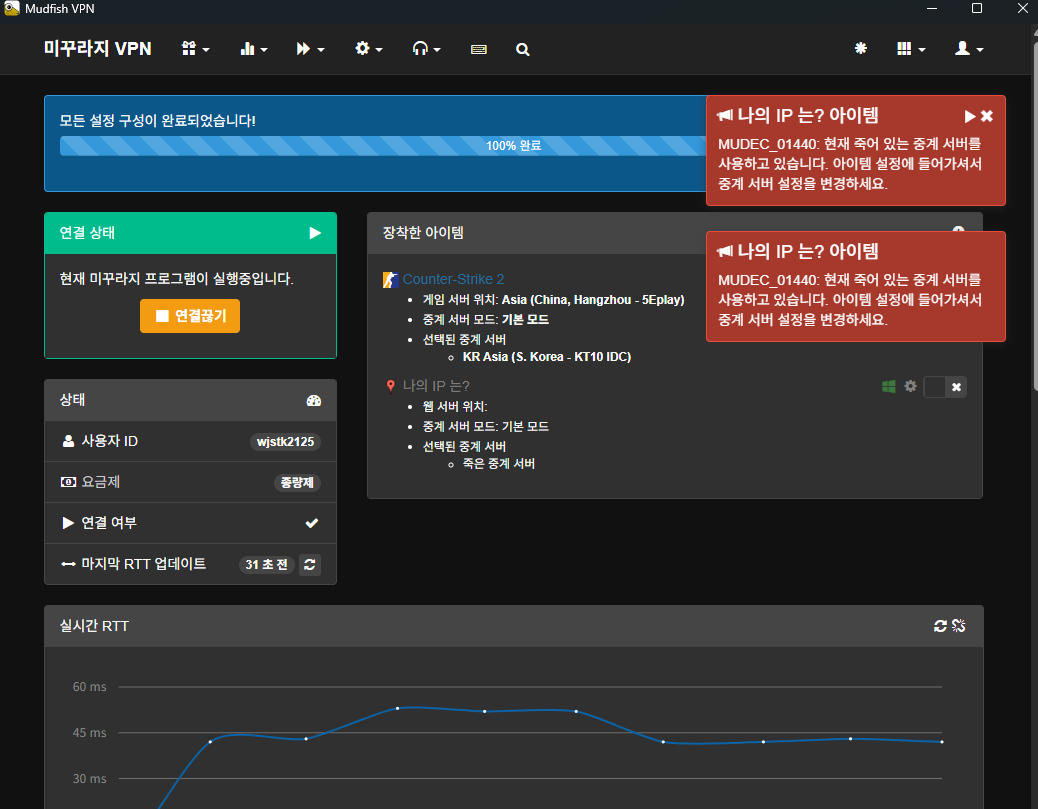This screenshot has height=809, width=1038.
Task: Open the Counter-Strike 2 item link
Action: [453, 279]
